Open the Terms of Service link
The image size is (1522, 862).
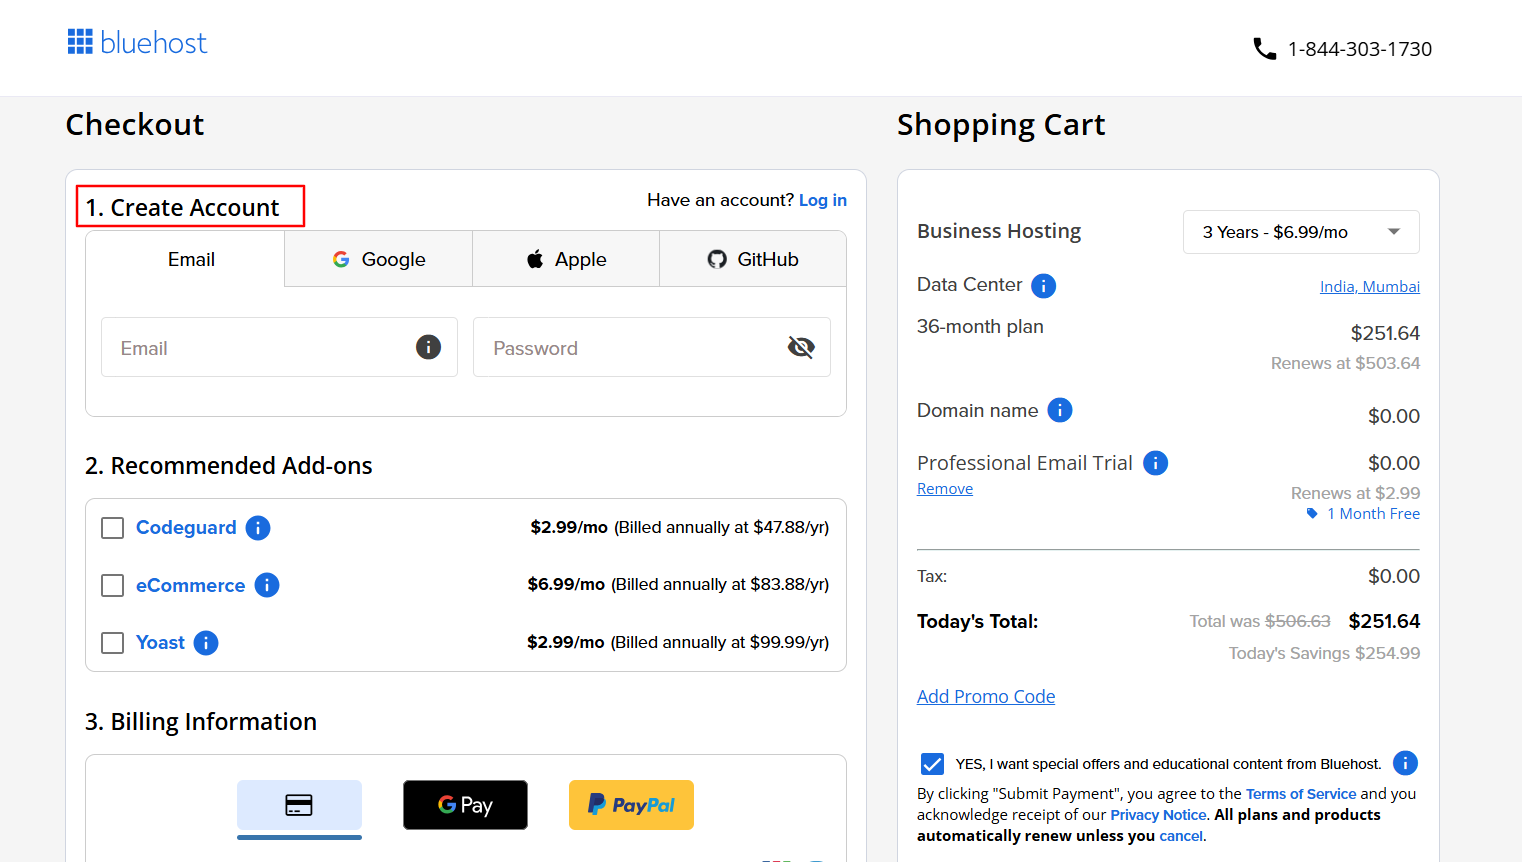pyautogui.click(x=1301, y=794)
